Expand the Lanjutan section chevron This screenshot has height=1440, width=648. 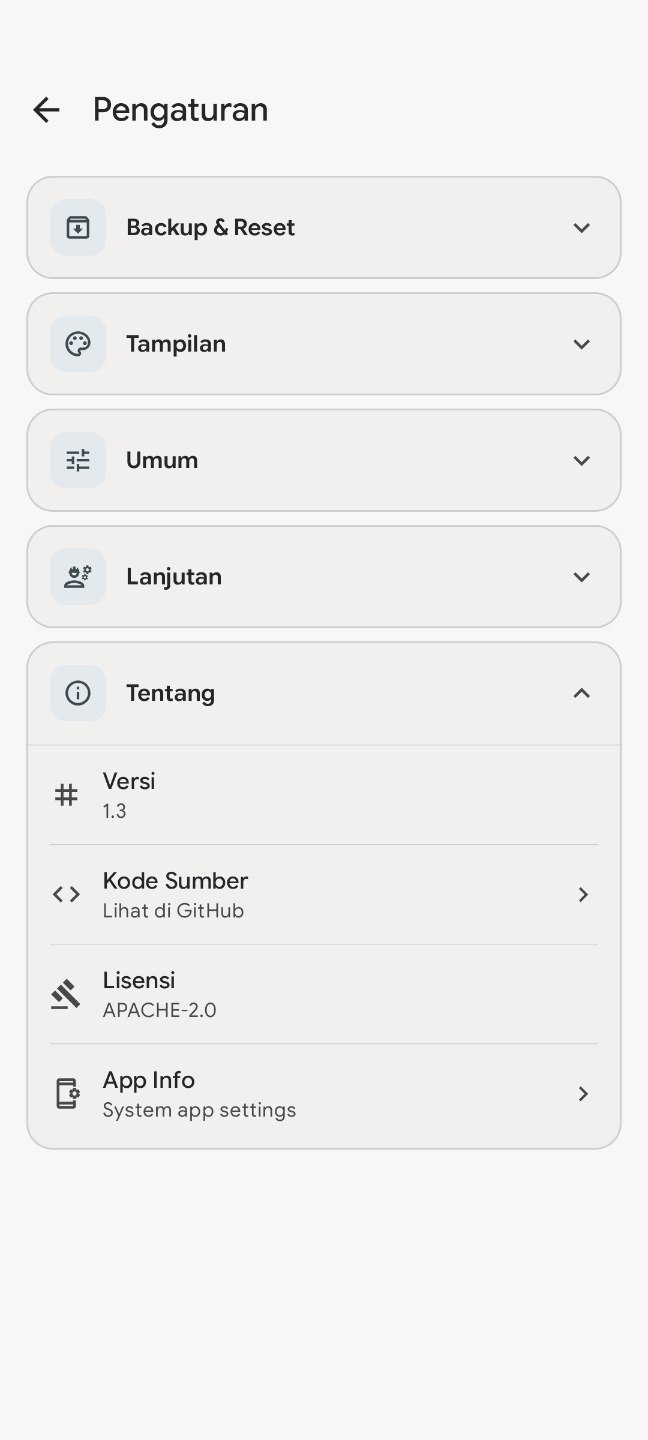click(x=582, y=577)
